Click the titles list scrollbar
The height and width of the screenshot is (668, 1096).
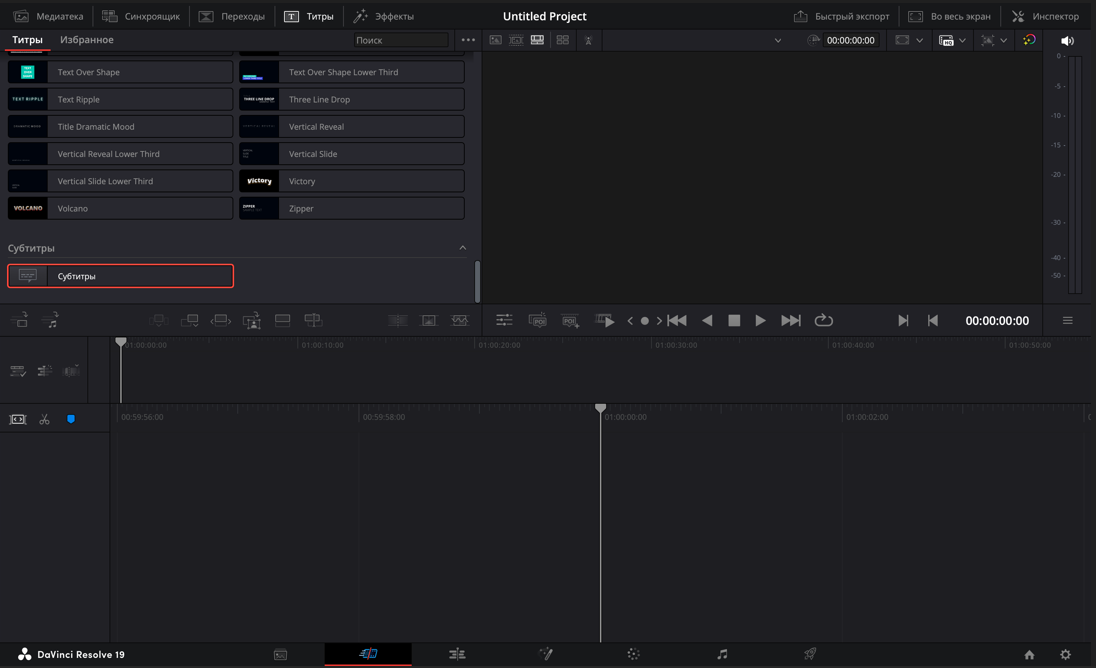tap(477, 282)
